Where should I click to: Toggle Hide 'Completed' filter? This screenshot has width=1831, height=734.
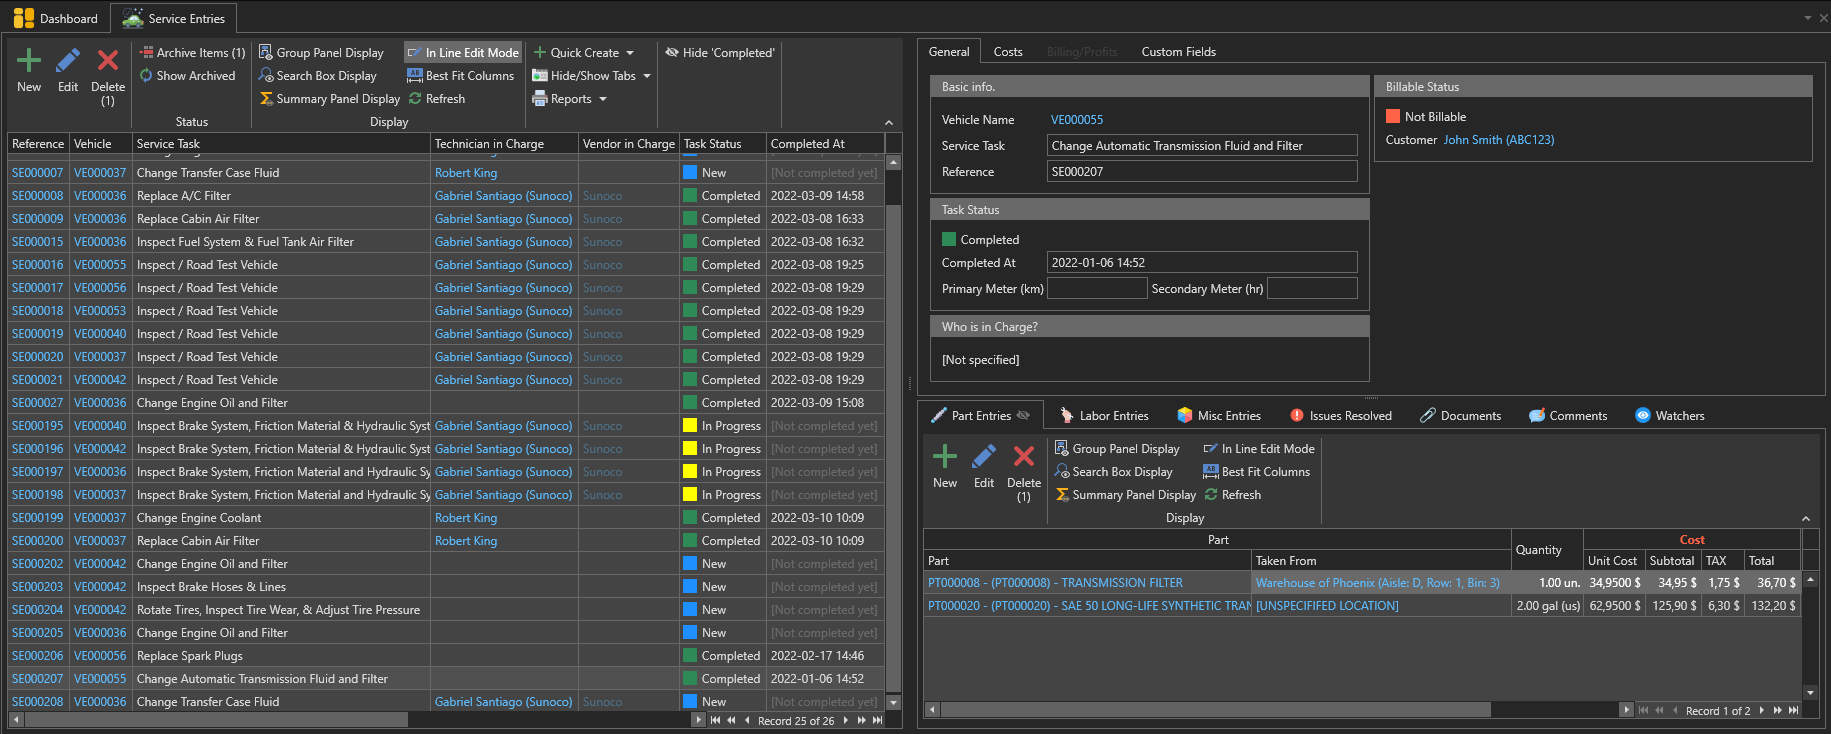pyautogui.click(x=720, y=53)
